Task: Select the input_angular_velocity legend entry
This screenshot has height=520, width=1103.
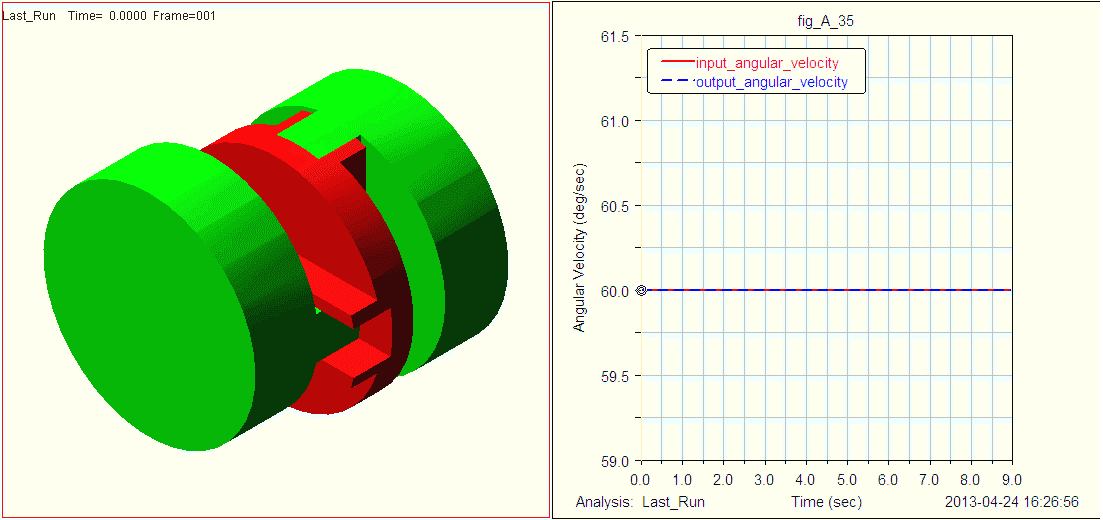Action: pyautogui.click(x=748, y=63)
